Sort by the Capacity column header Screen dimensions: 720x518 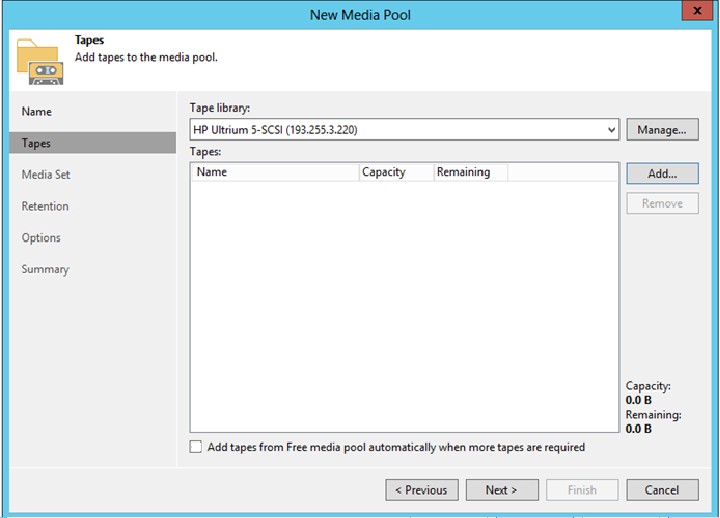pyautogui.click(x=396, y=172)
